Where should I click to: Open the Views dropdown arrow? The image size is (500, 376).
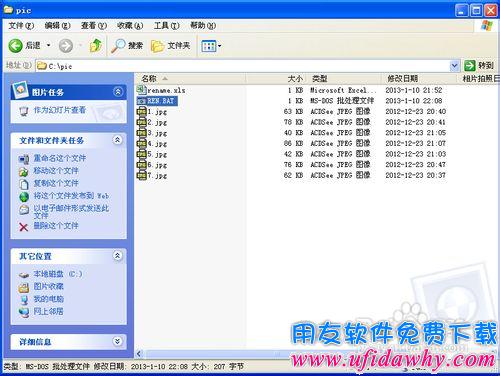220,46
